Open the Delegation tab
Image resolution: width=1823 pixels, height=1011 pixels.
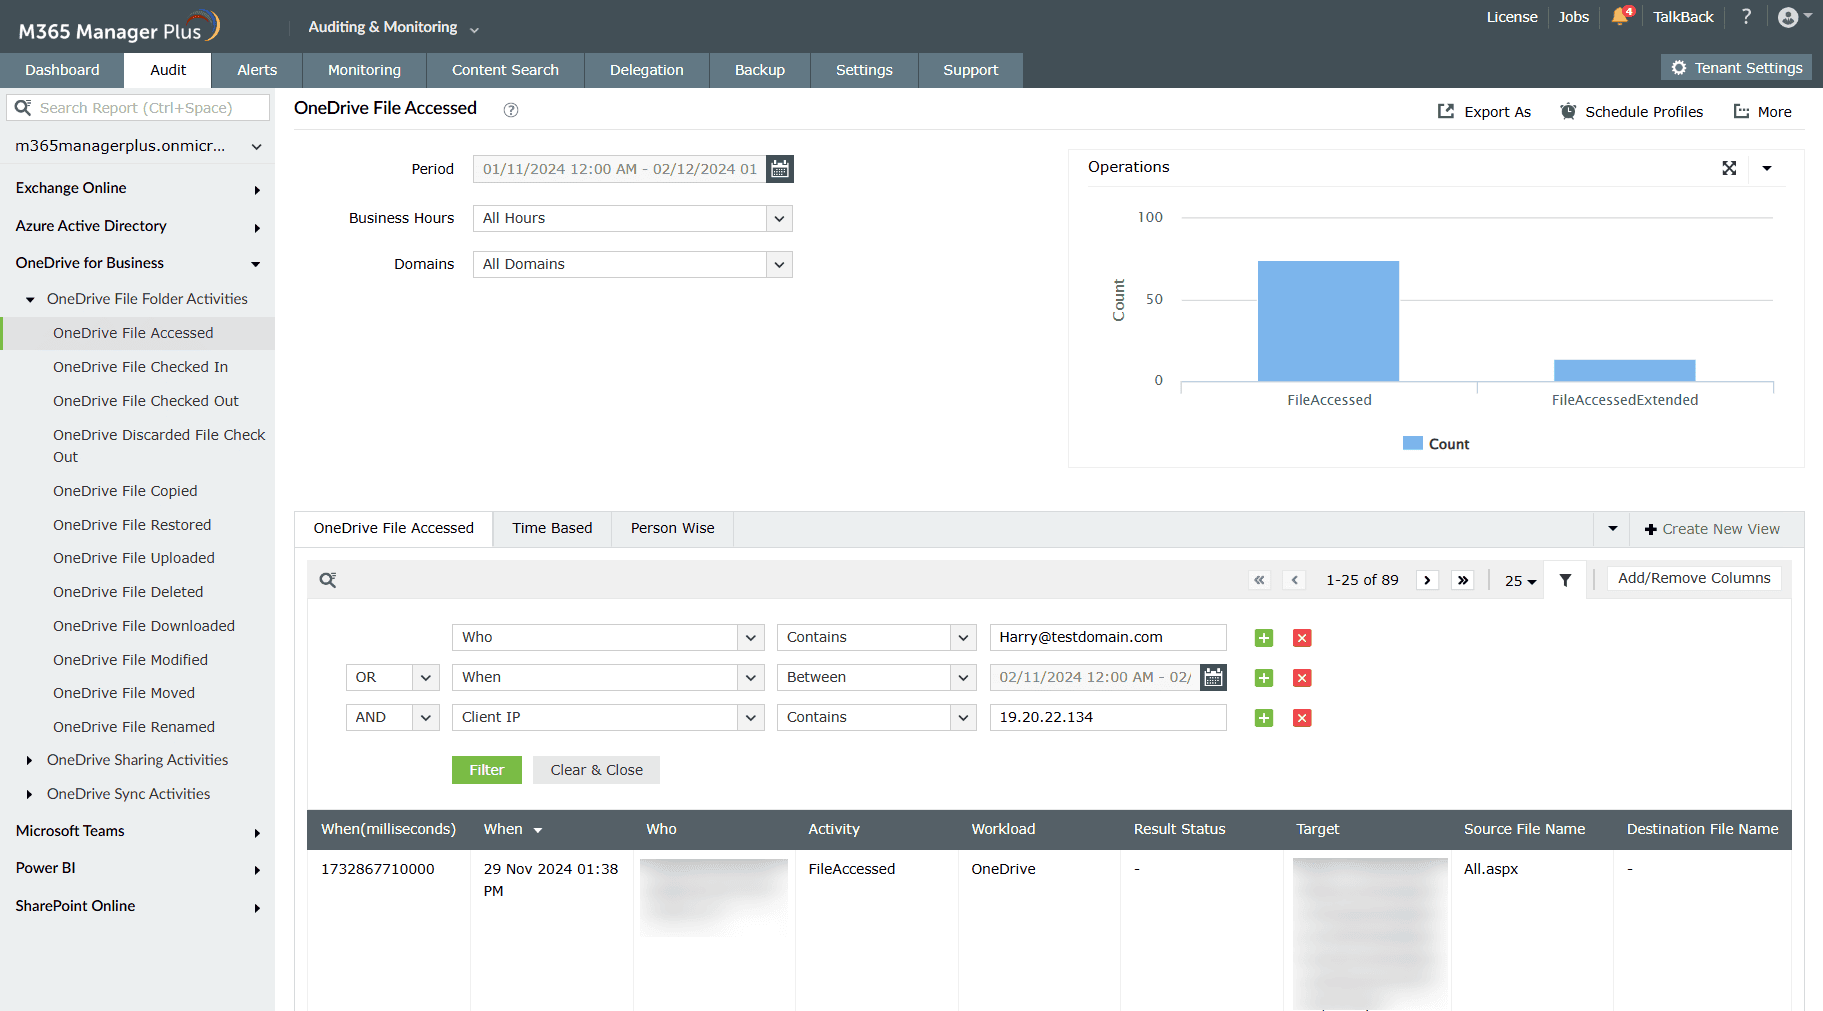(x=647, y=70)
